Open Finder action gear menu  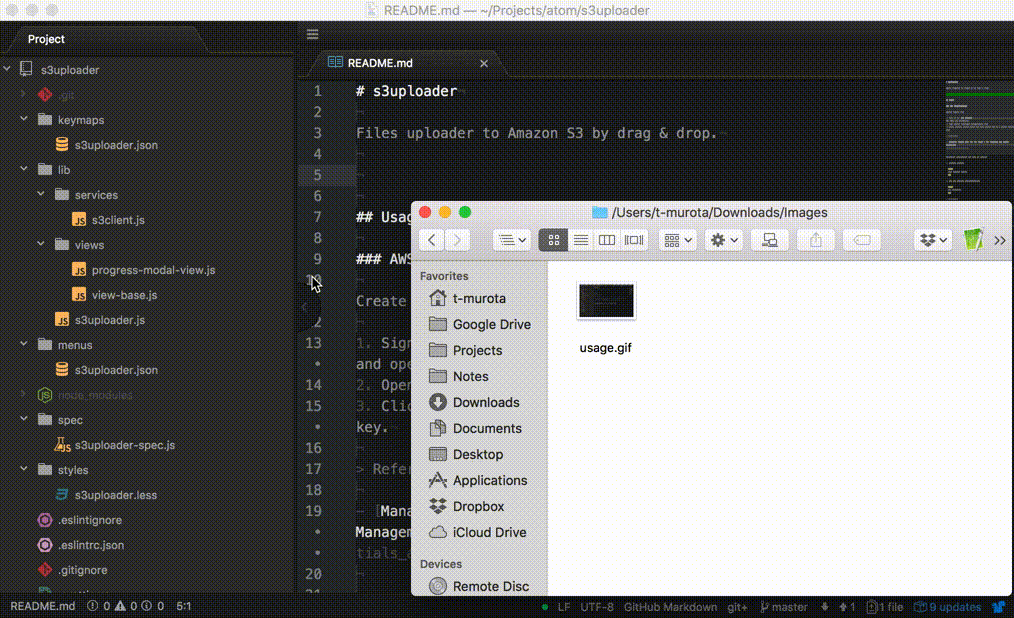(724, 240)
